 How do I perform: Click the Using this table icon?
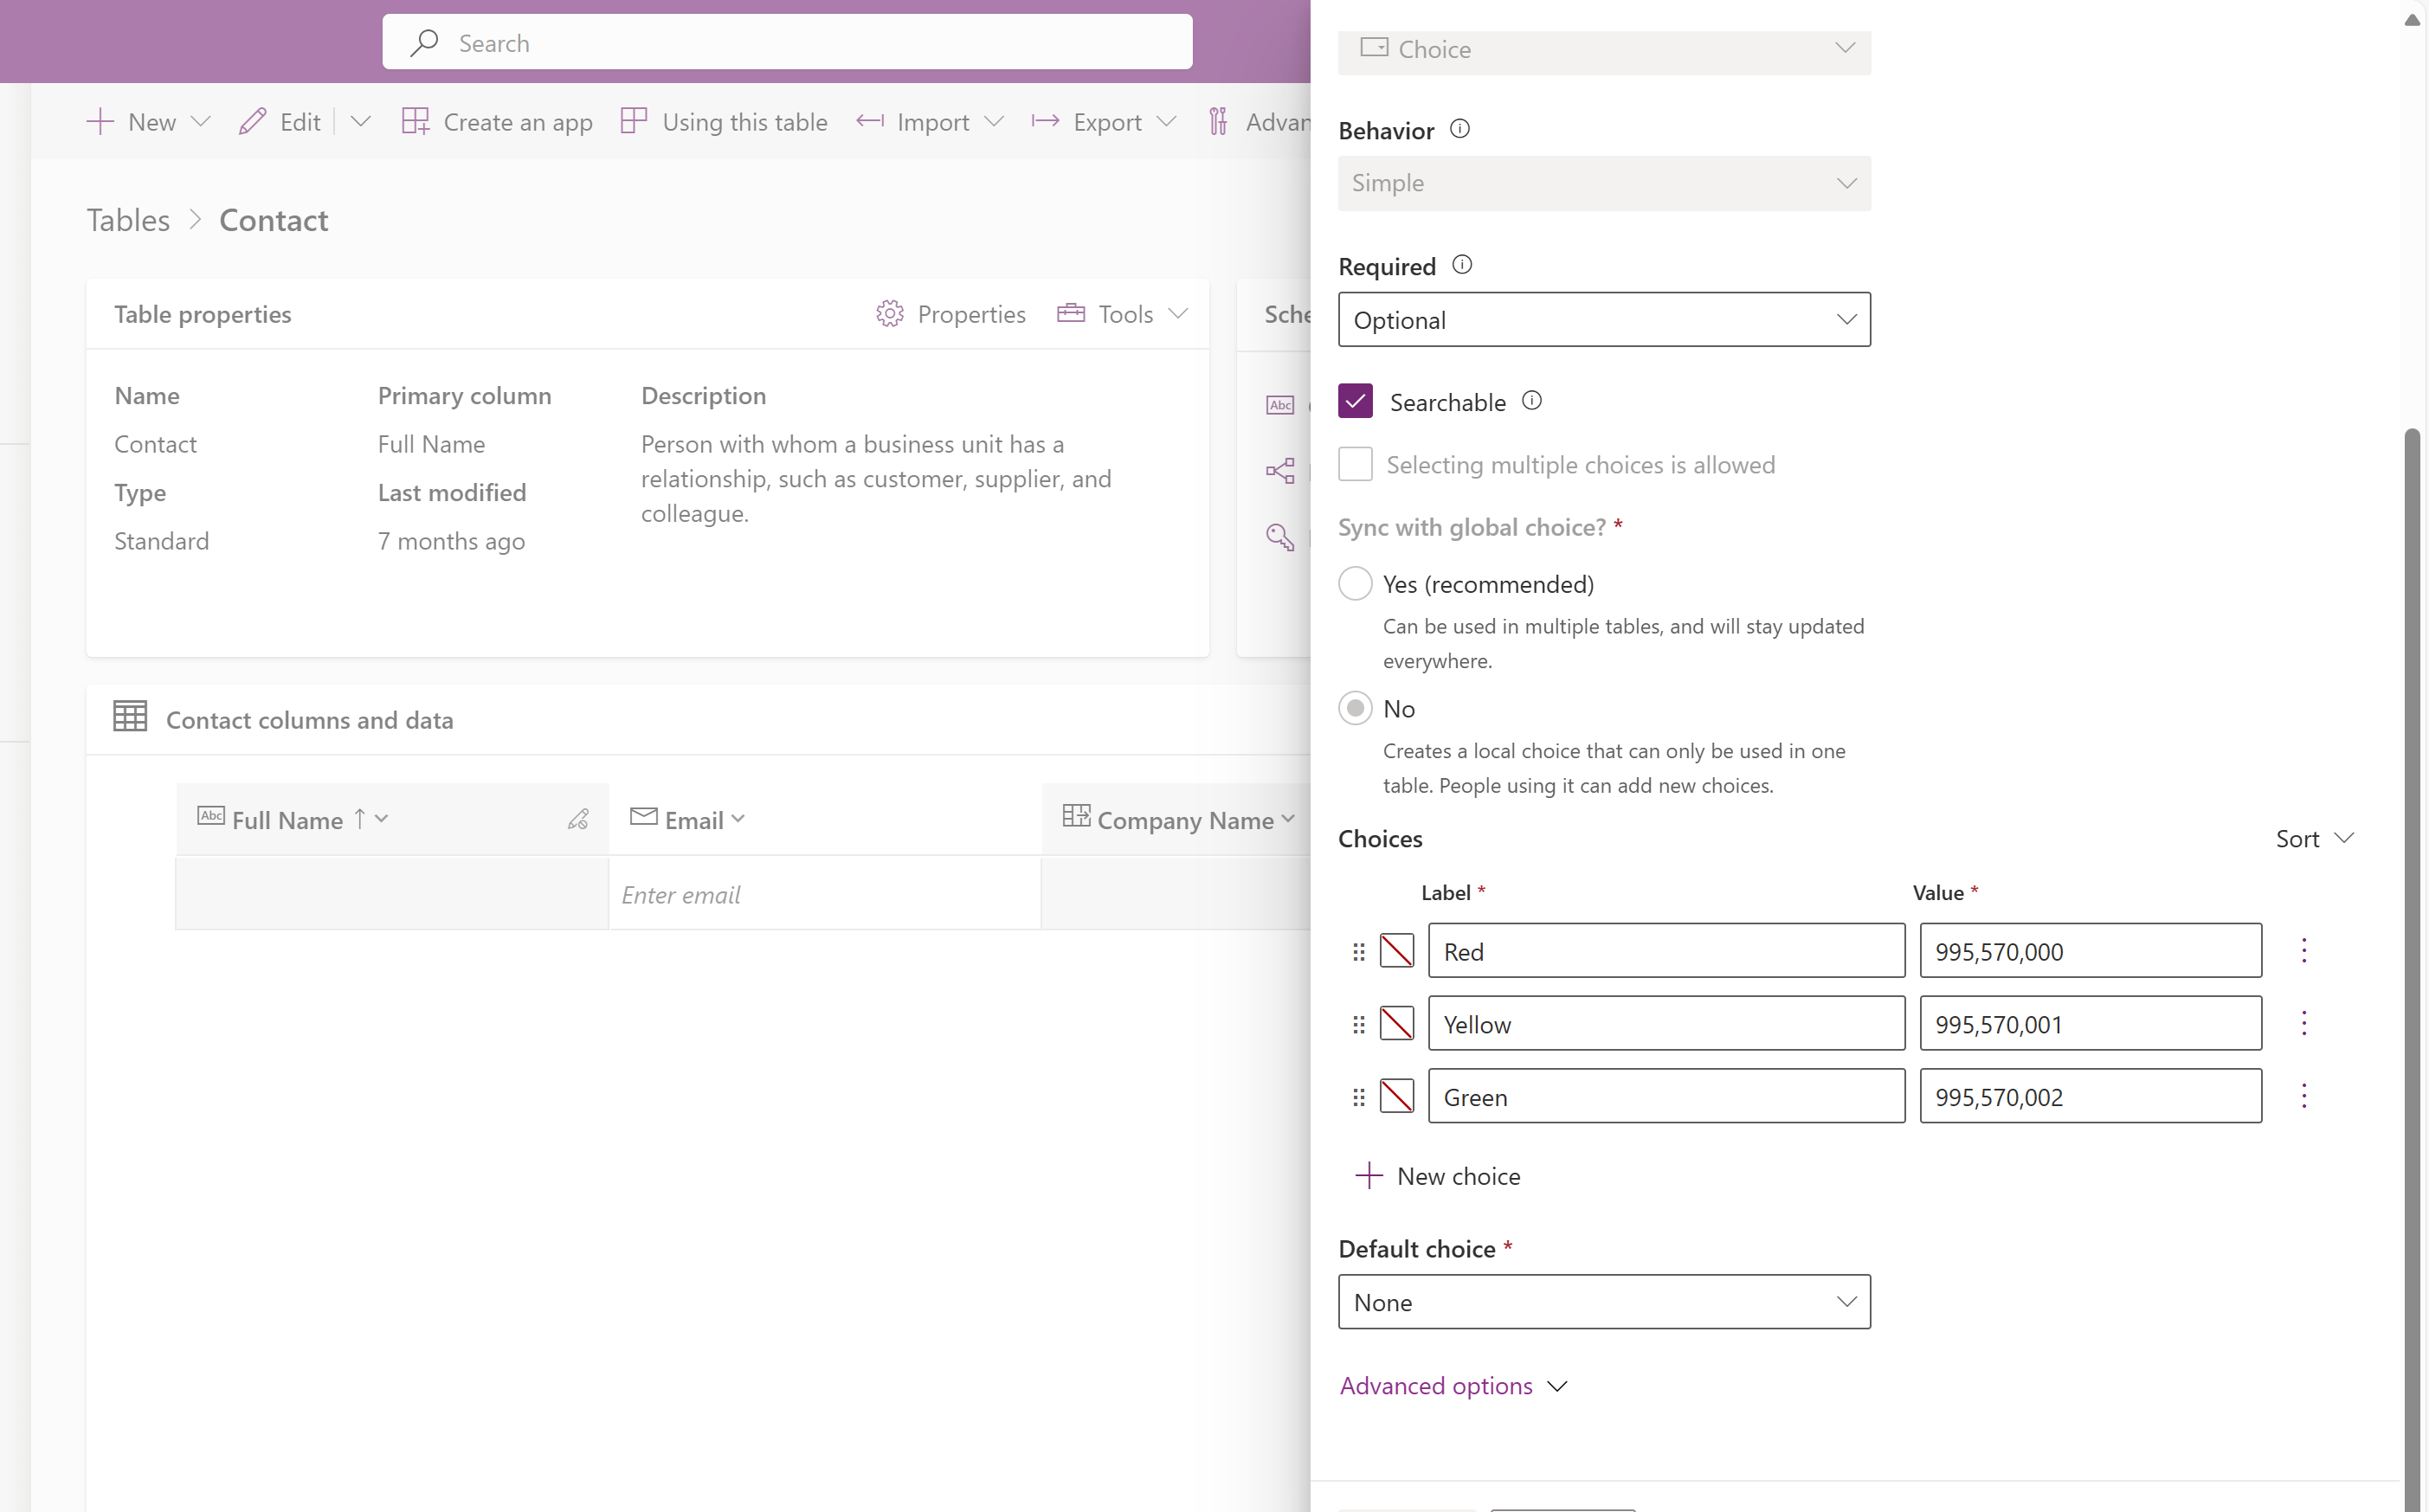635,122
